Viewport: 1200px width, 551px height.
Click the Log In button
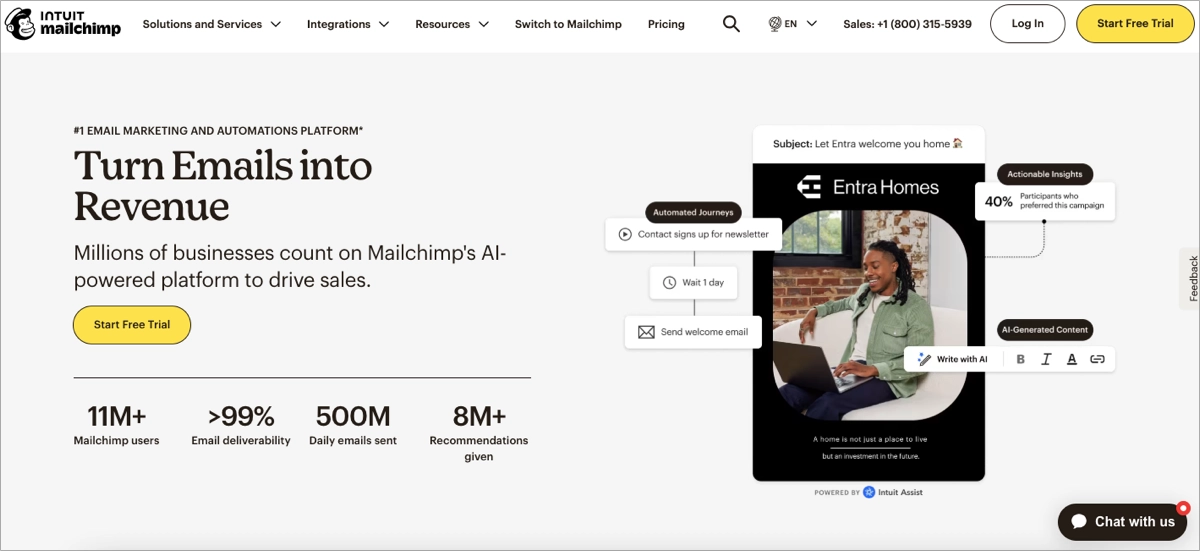[1027, 24]
